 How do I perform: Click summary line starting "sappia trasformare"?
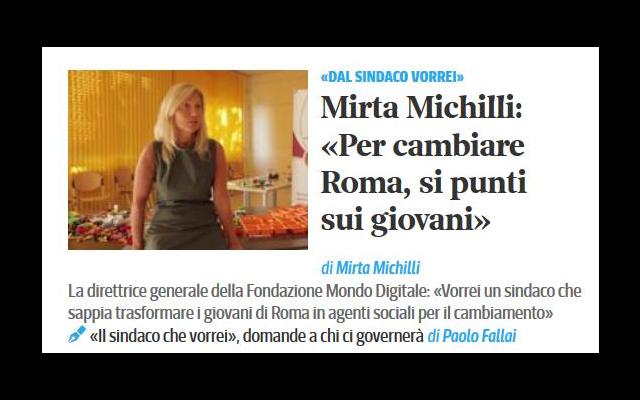(311, 313)
